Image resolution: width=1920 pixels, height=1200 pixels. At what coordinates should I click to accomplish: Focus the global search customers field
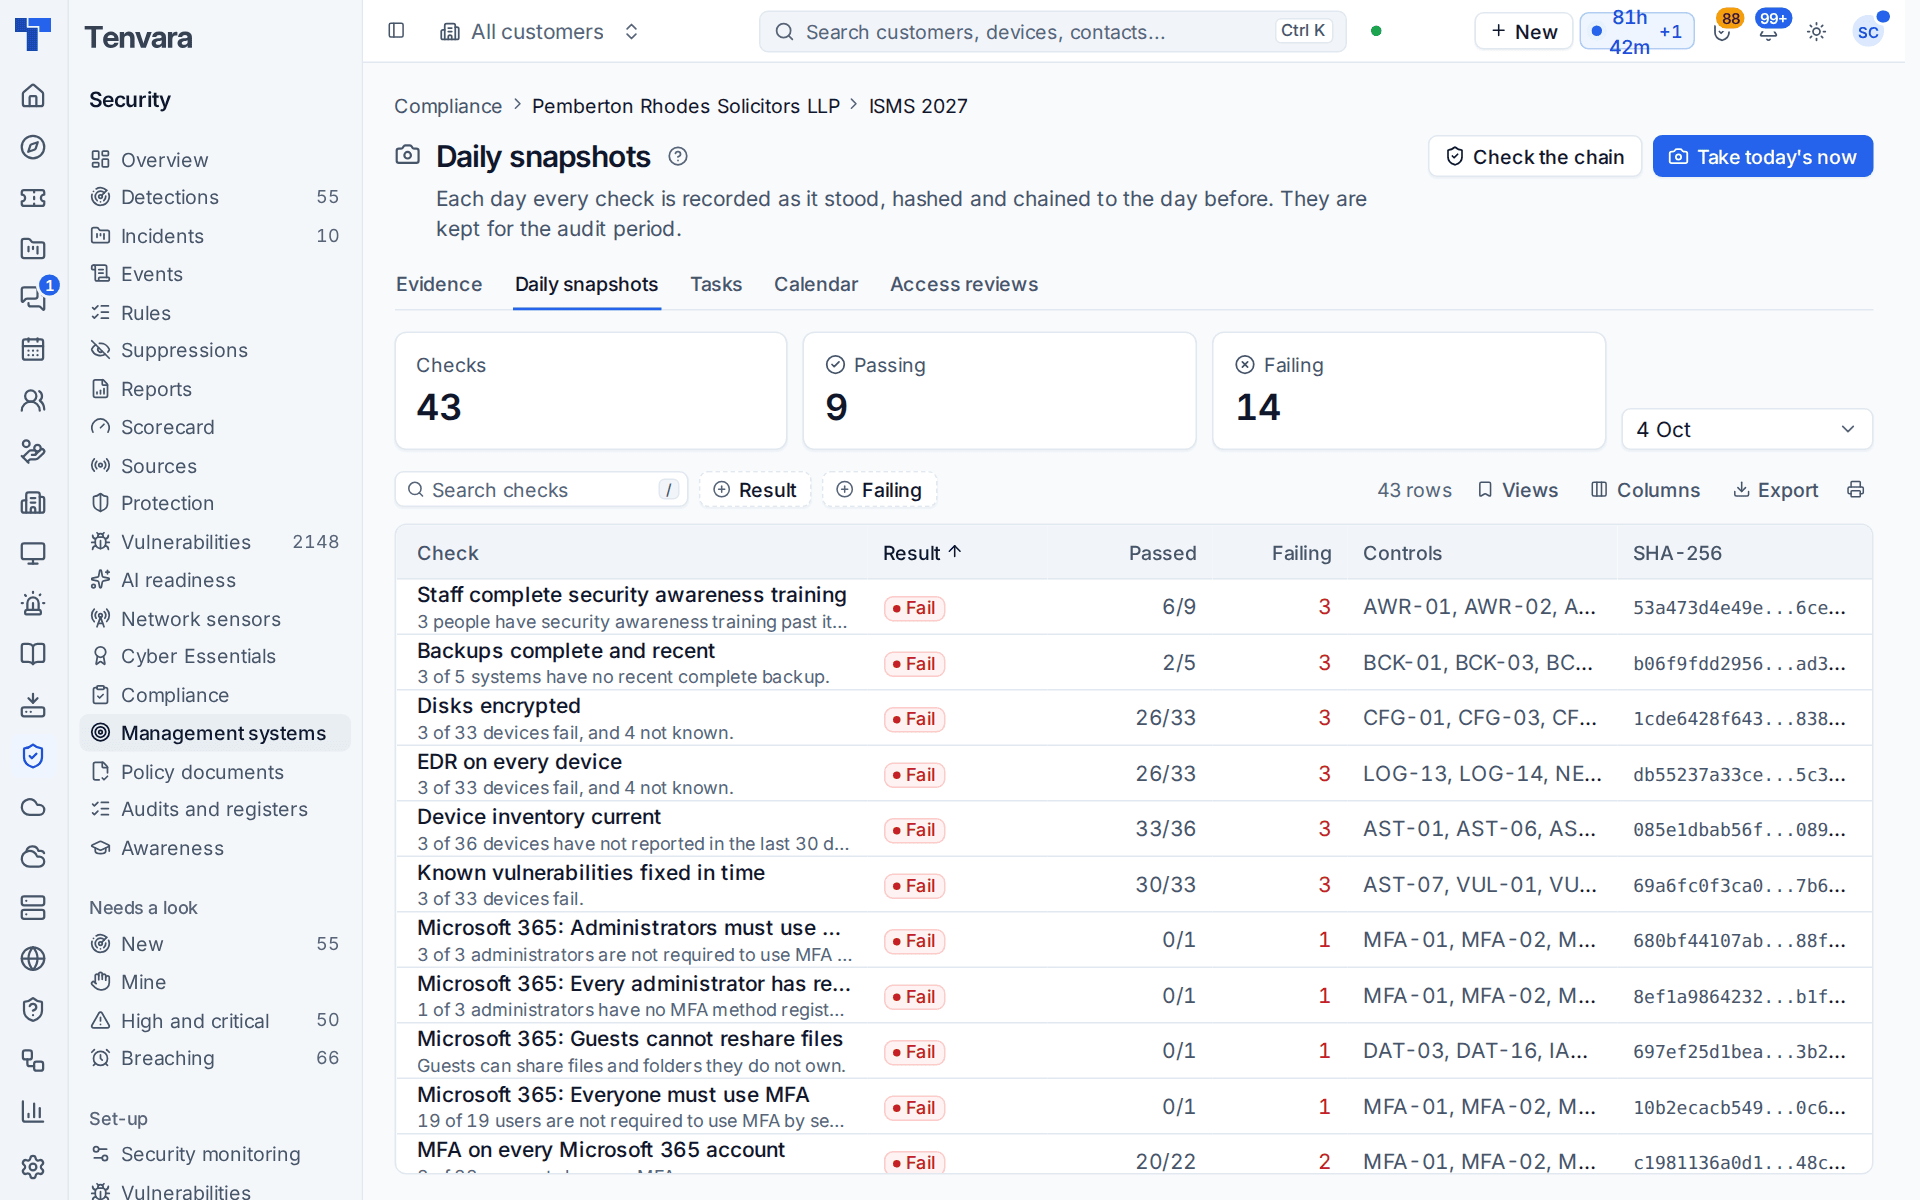tap(1052, 32)
